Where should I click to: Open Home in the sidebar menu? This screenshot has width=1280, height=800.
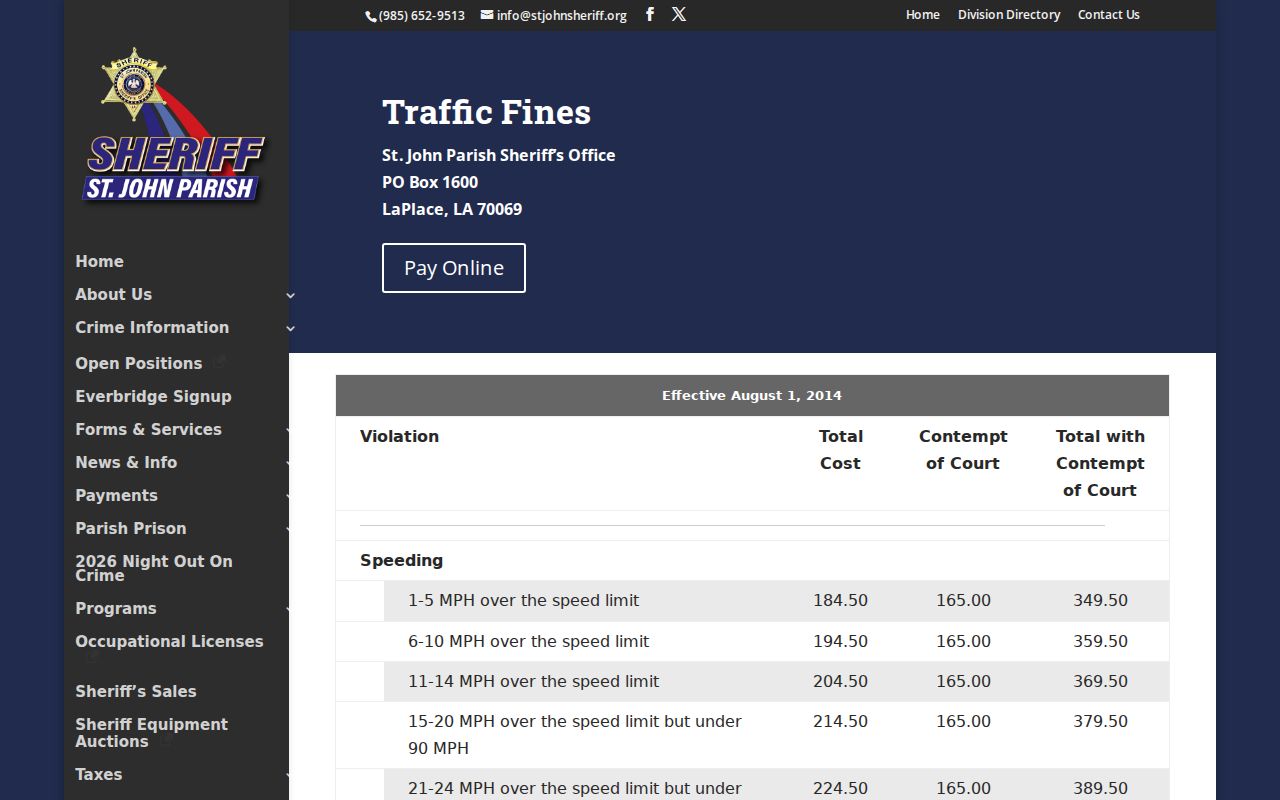pos(99,261)
